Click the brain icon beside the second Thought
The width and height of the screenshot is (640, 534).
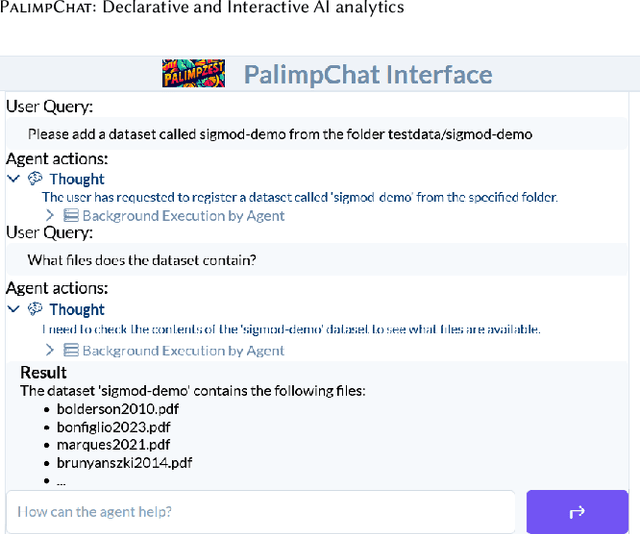[36, 309]
